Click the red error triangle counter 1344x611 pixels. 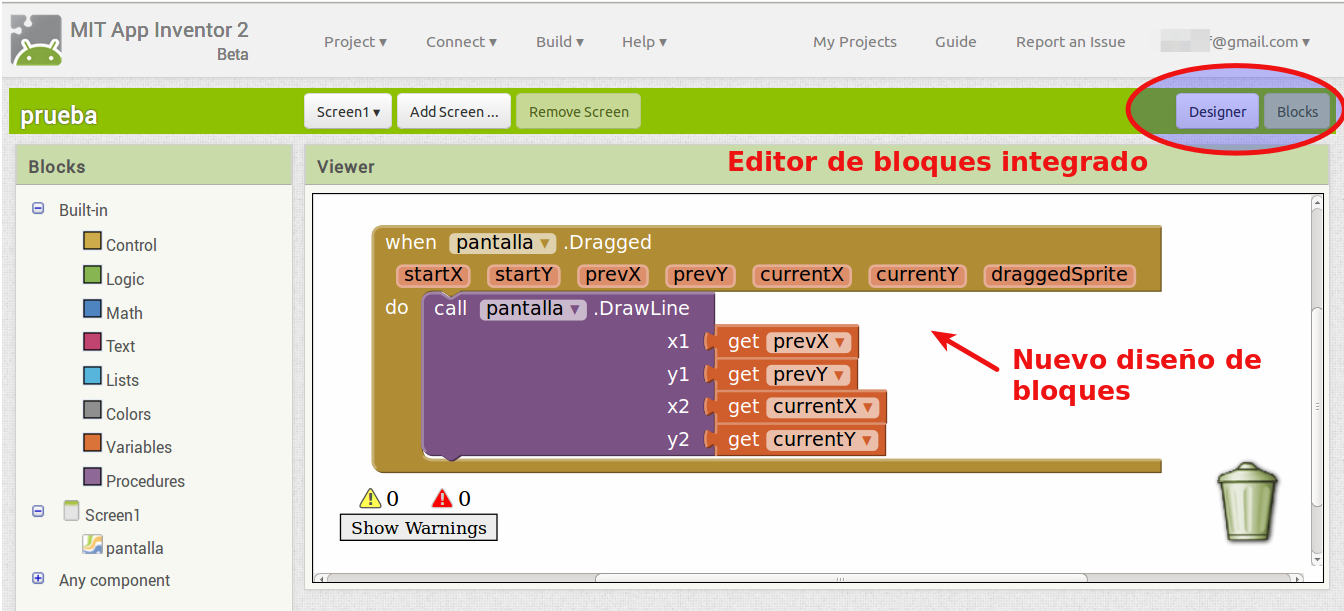point(451,498)
